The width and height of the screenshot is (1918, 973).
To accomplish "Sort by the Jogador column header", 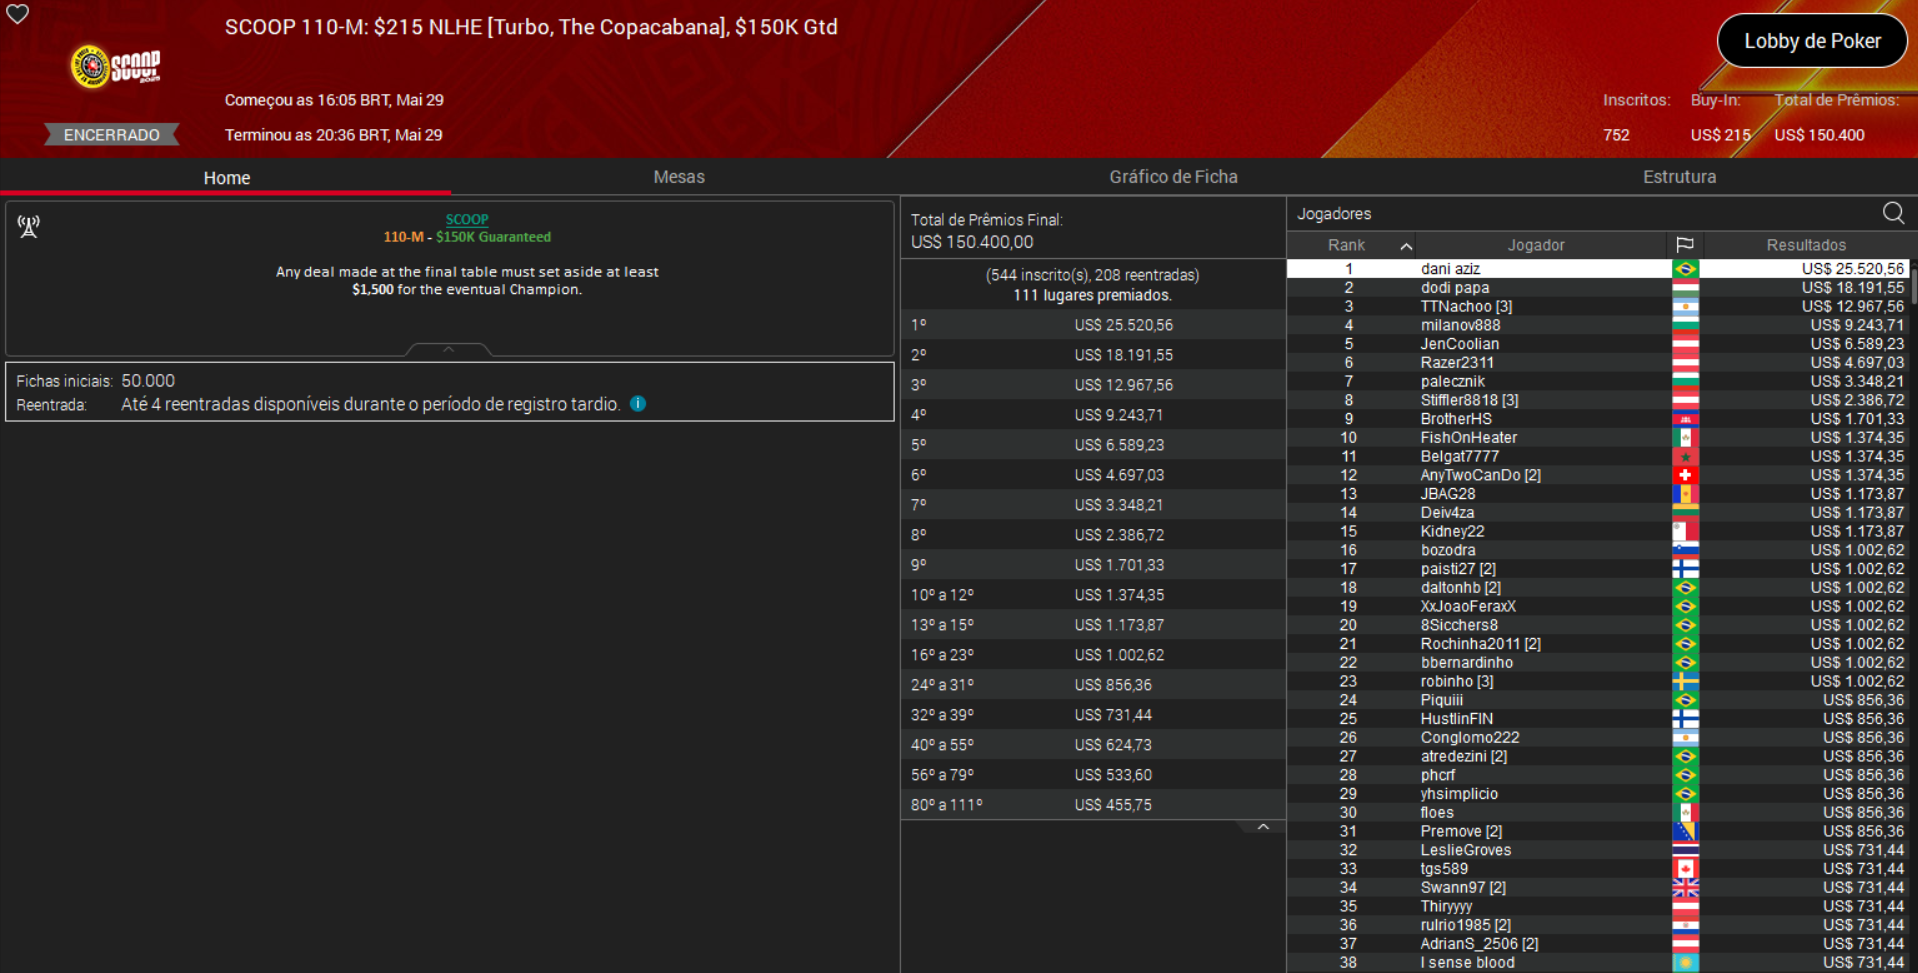I will click(x=1536, y=245).
